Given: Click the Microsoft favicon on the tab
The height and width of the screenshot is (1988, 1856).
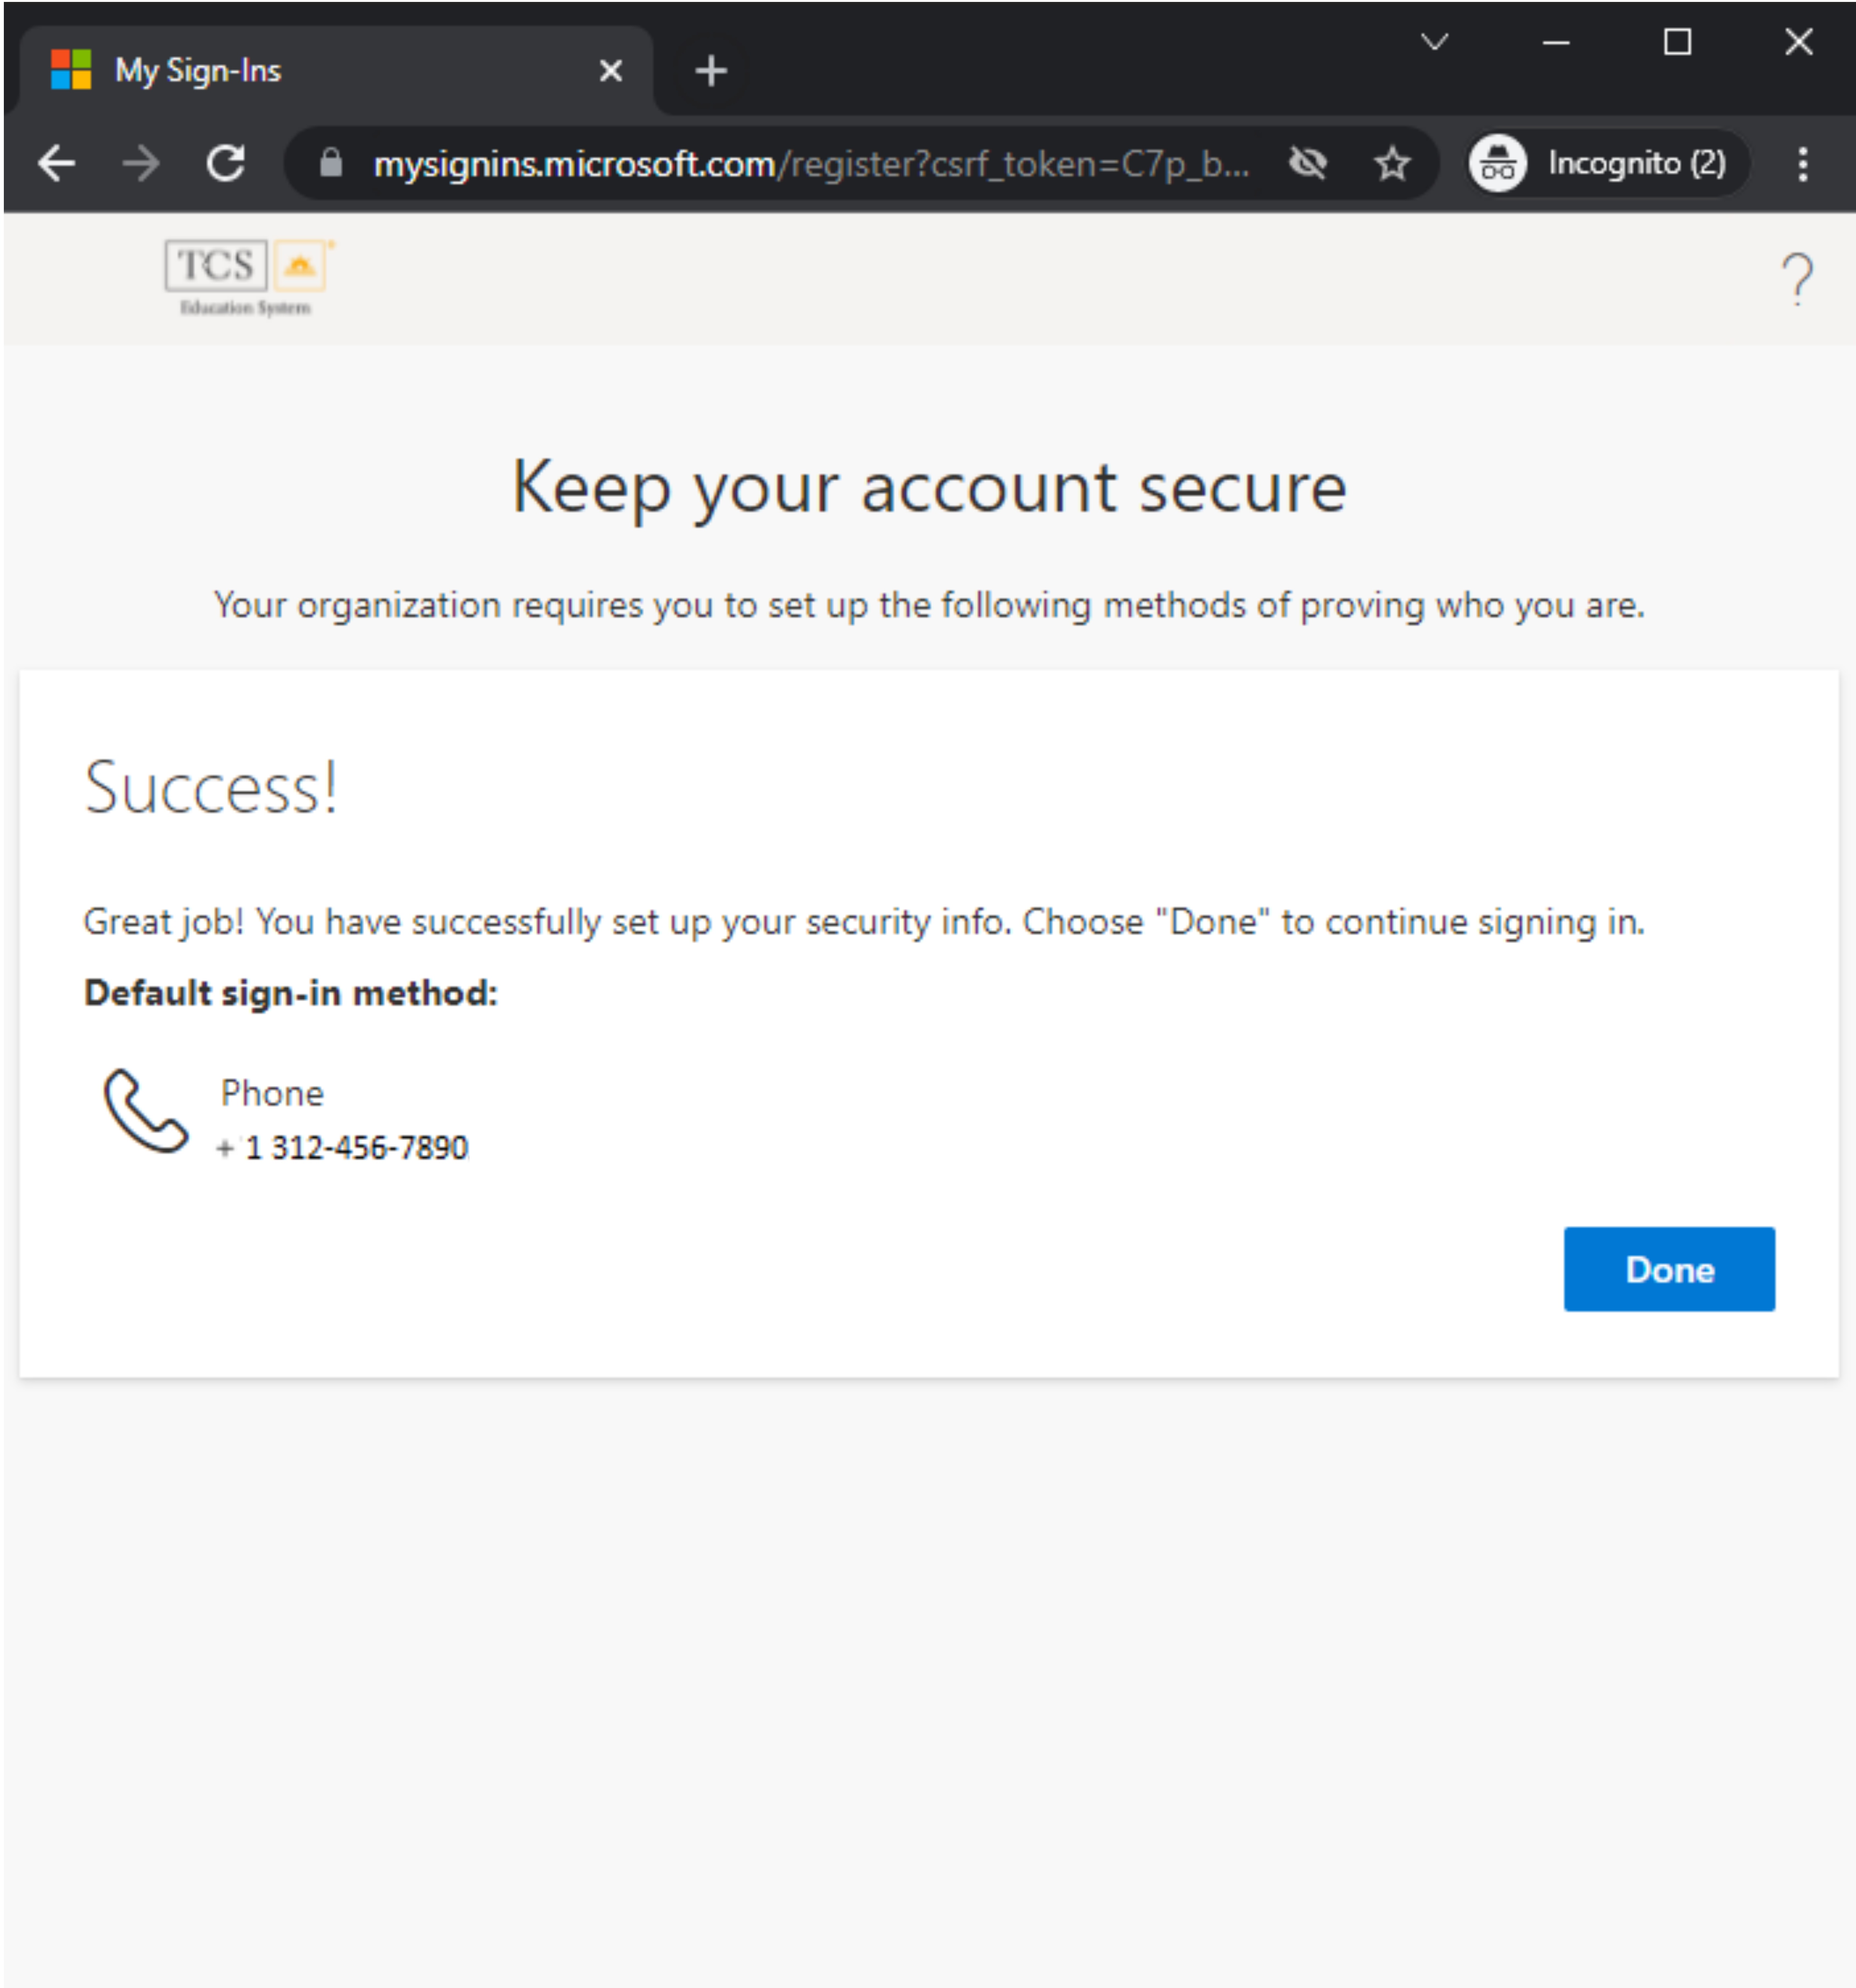Looking at the screenshot, I should point(71,70).
